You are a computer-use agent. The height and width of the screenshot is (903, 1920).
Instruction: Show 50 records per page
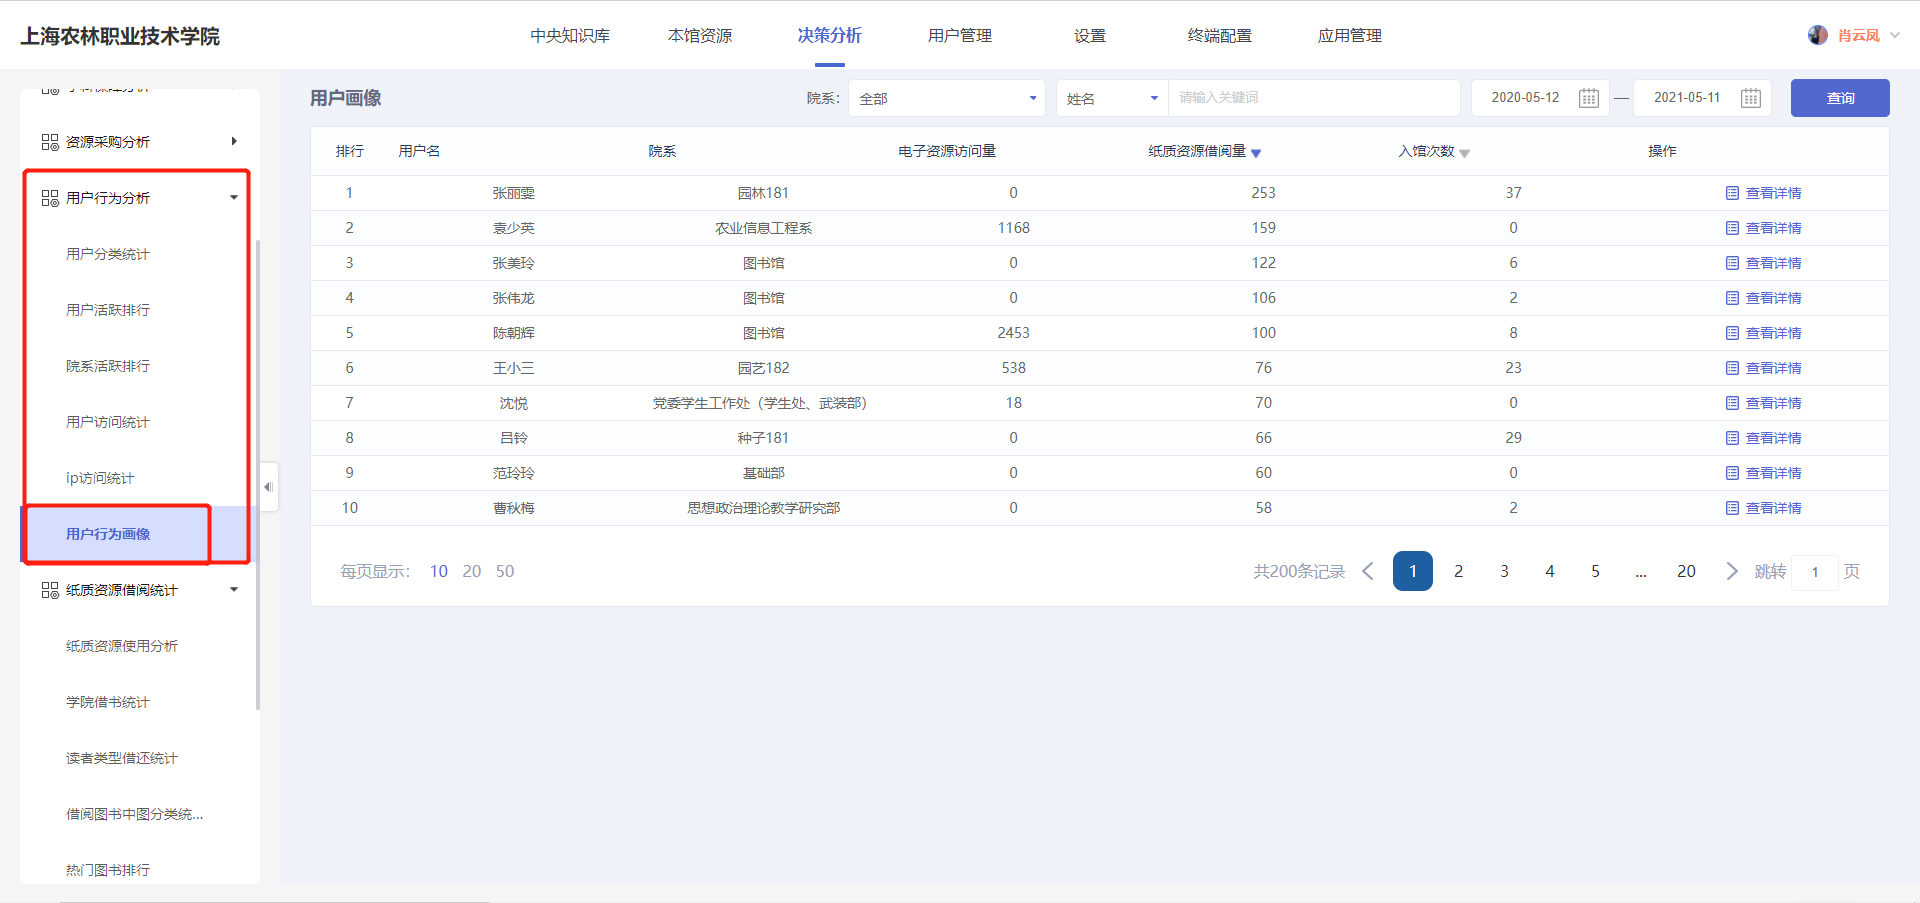[505, 571]
